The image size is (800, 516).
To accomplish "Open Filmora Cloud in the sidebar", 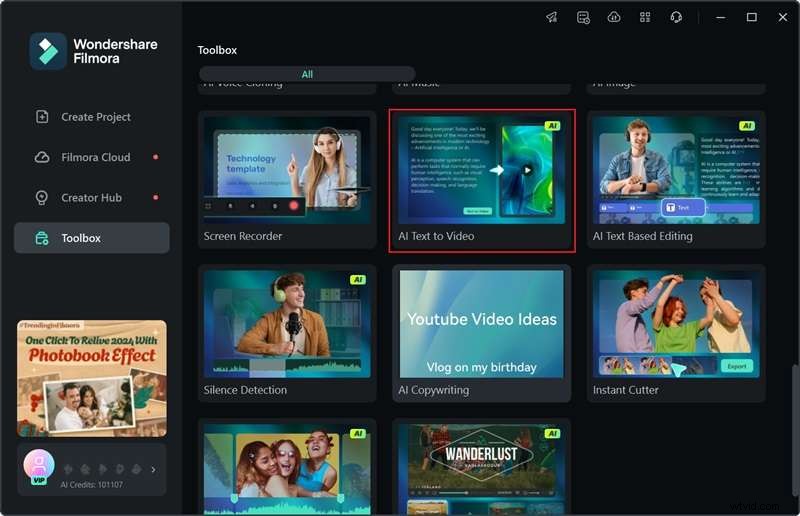I will [x=92, y=157].
